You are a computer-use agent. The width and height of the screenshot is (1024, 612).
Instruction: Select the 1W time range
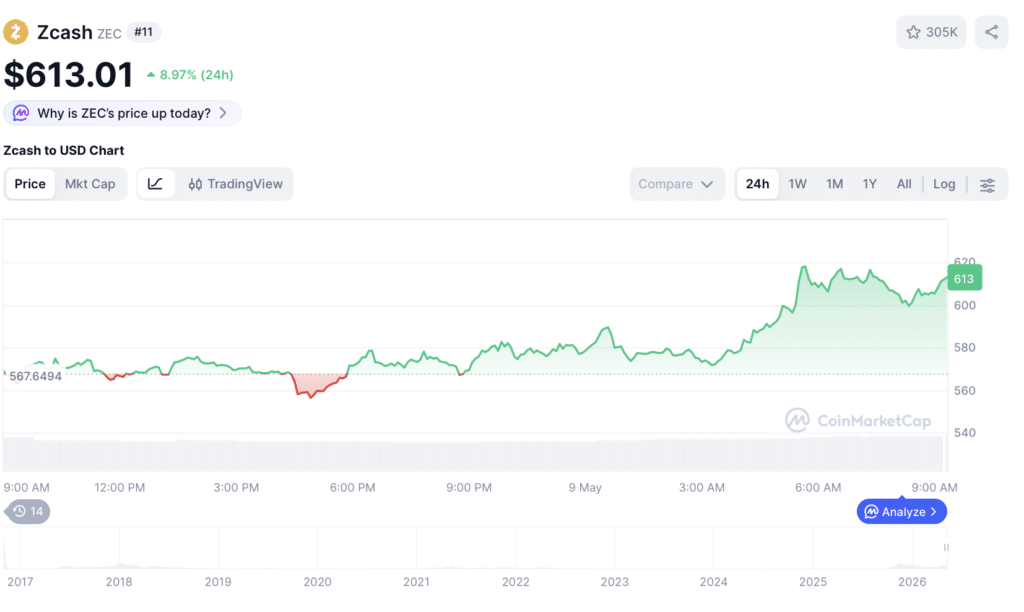(797, 184)
